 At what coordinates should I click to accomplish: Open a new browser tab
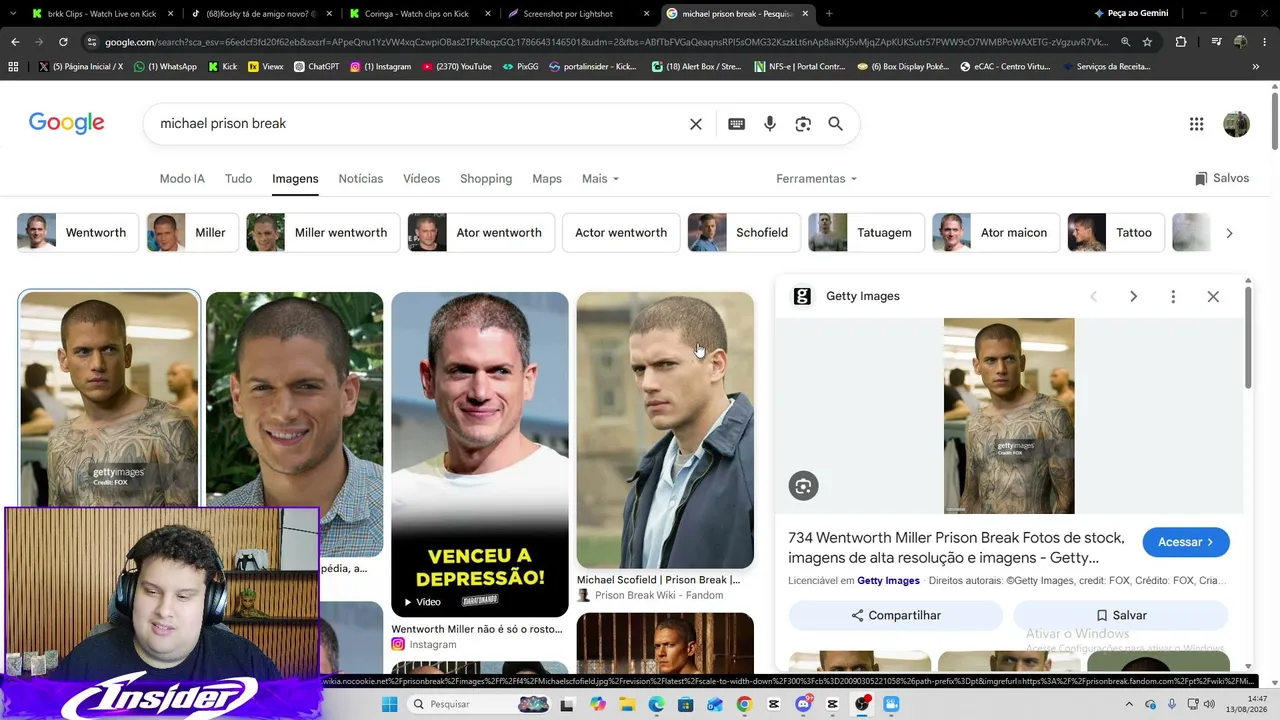[829, 14]
